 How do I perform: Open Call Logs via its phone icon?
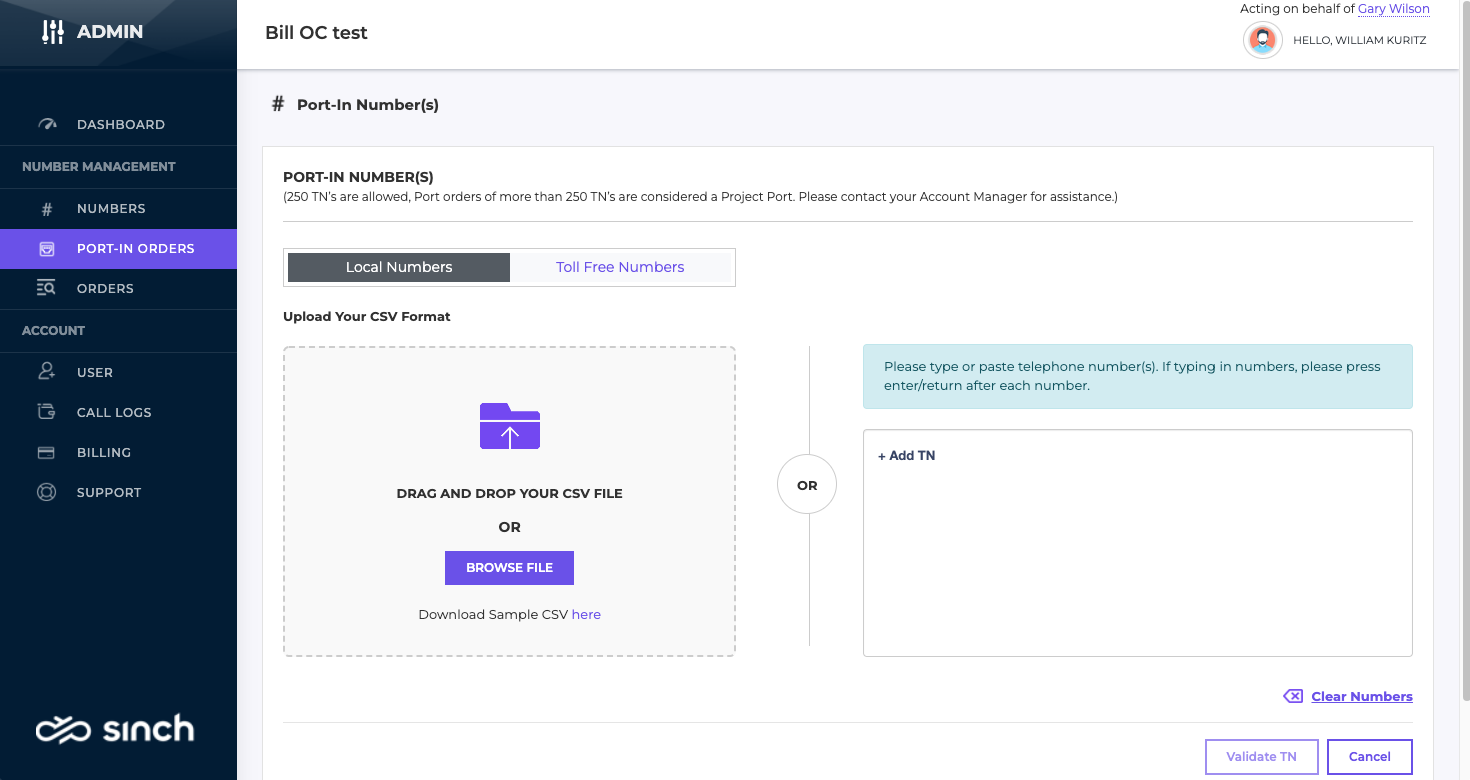47,411
